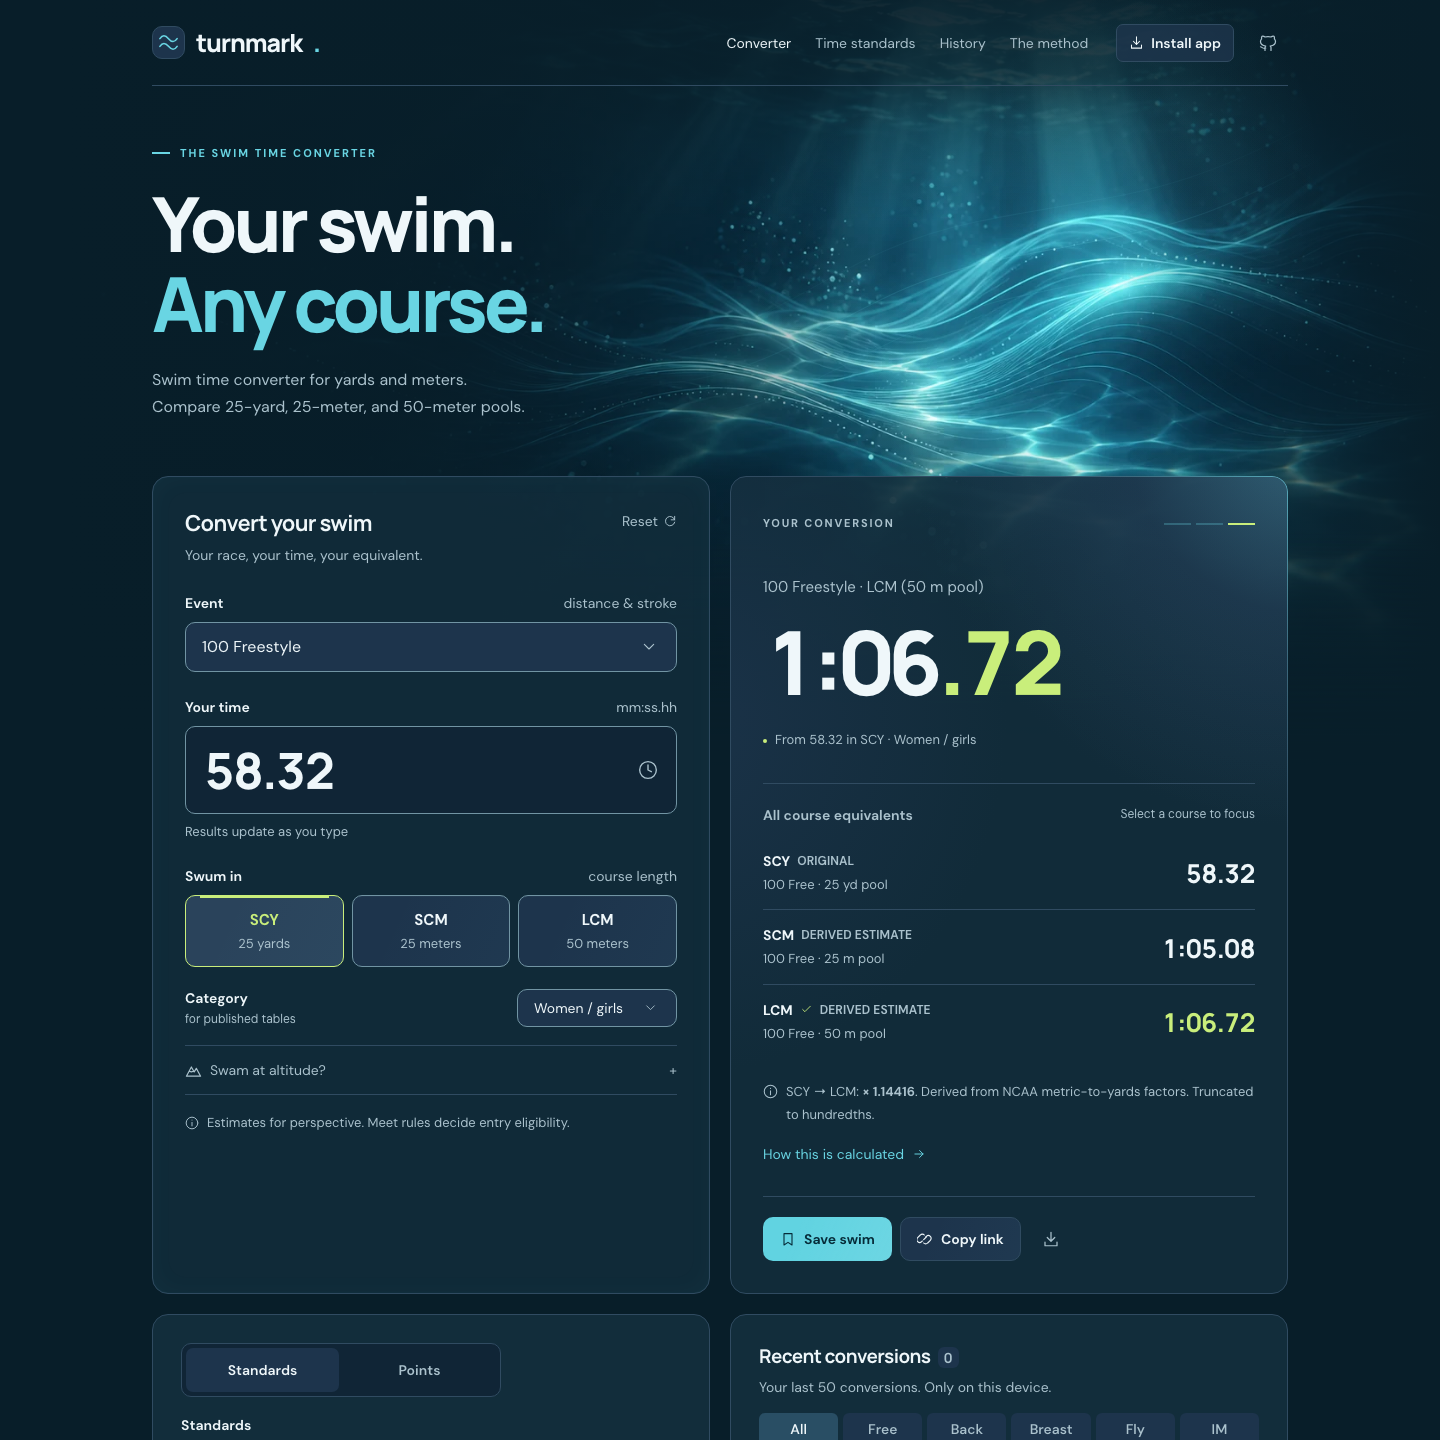
Task: Click the Copy link button
Action: pos(960,1239)
